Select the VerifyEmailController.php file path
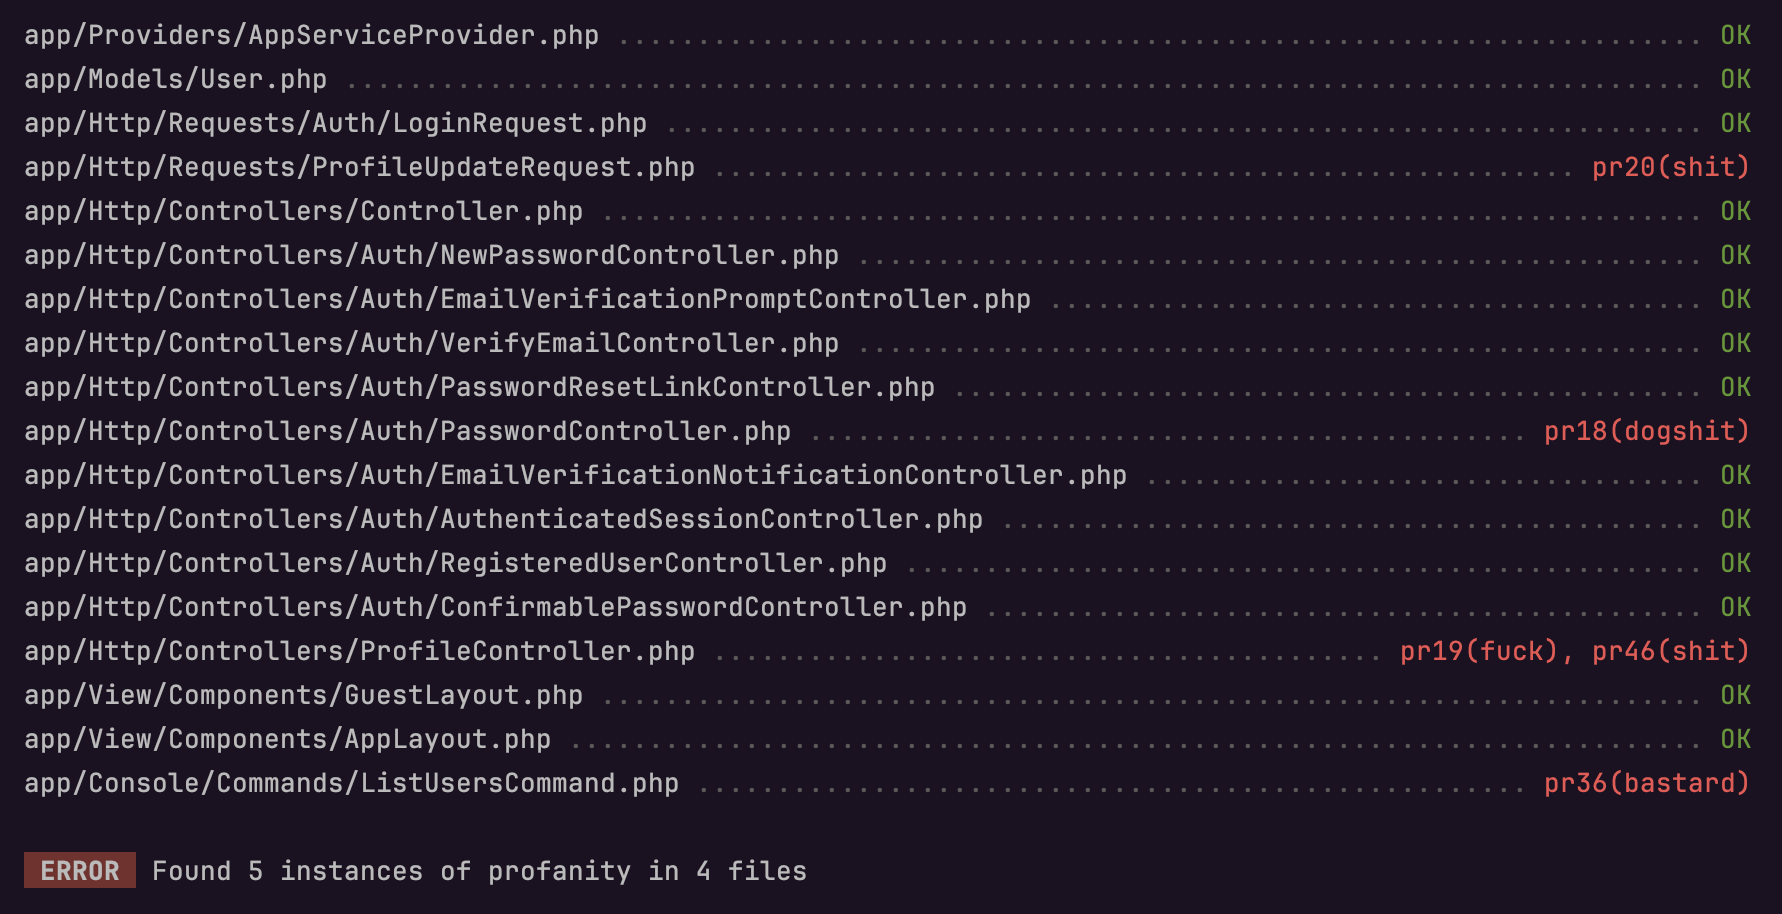1782x914 pixels. [431, 343]
